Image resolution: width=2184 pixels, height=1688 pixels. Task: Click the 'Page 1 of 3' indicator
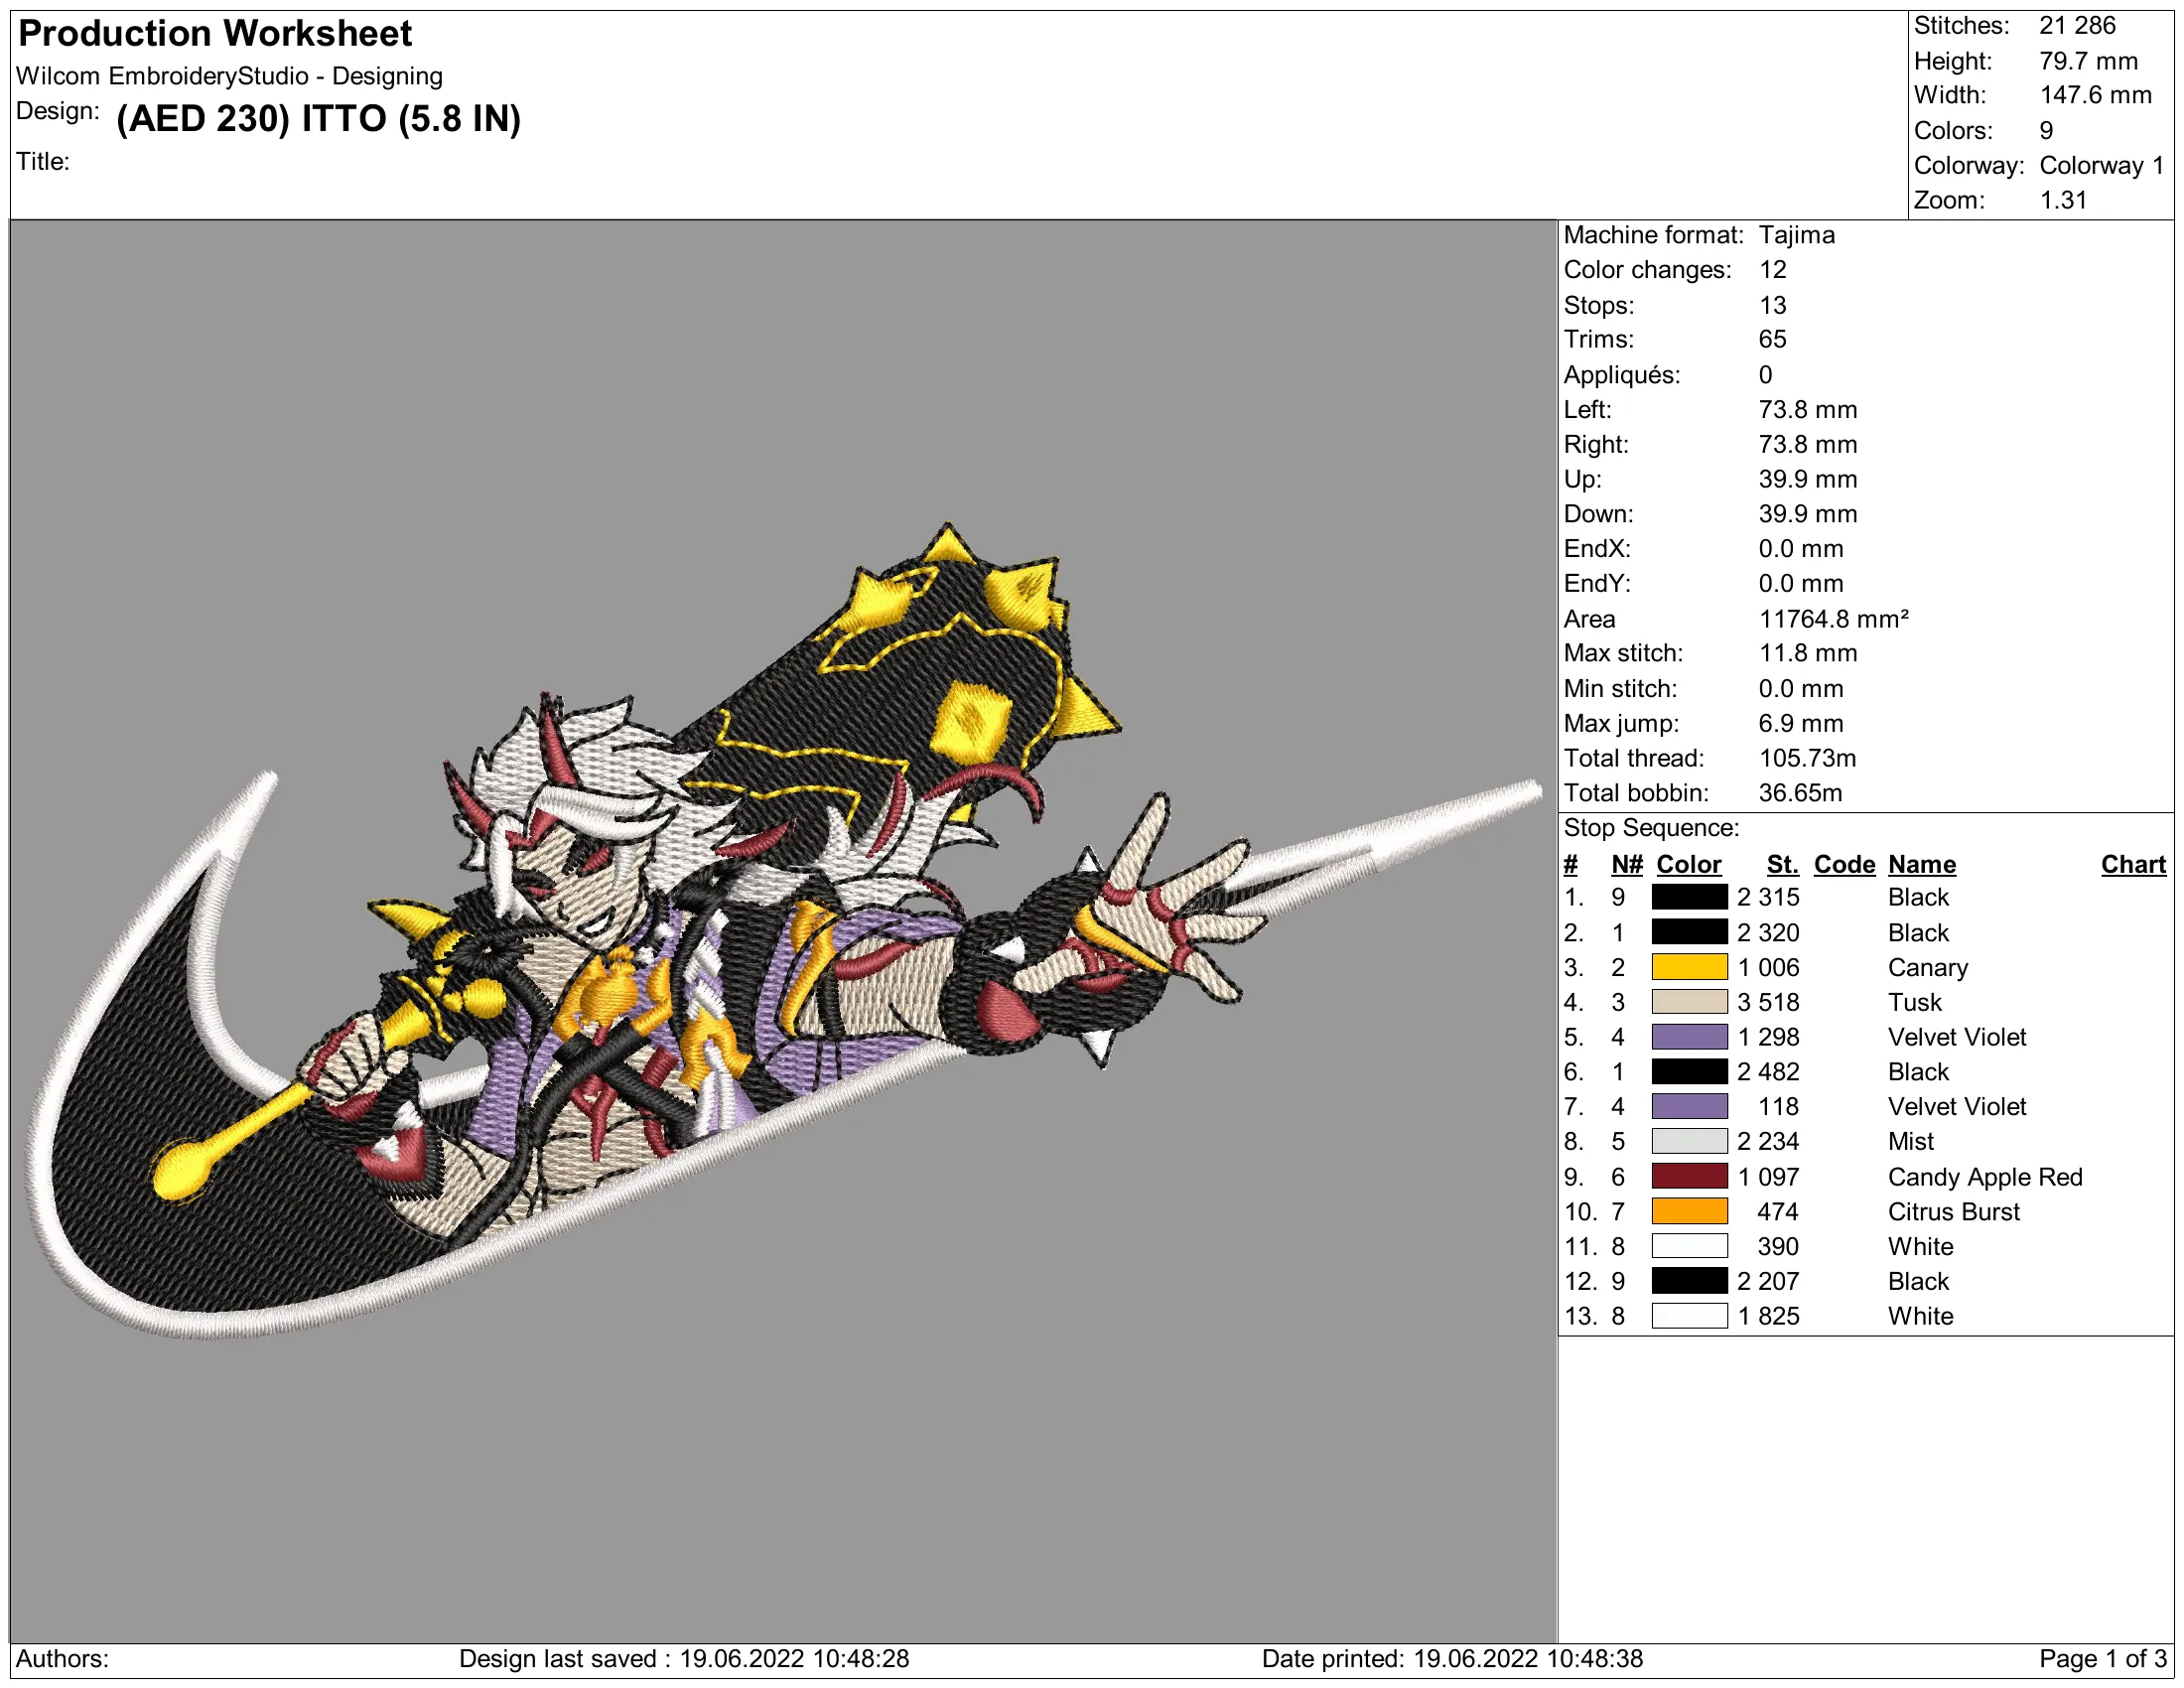2102,1659
